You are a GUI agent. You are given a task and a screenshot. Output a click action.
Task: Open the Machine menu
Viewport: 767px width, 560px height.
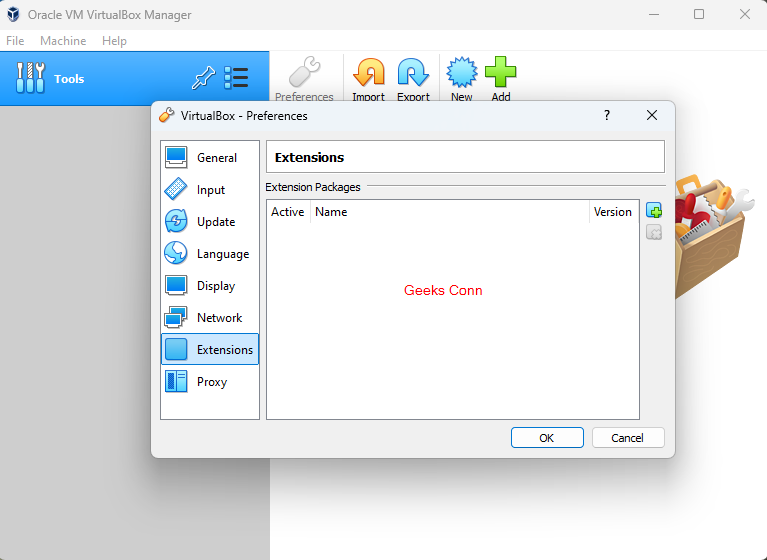click(63, 41)
